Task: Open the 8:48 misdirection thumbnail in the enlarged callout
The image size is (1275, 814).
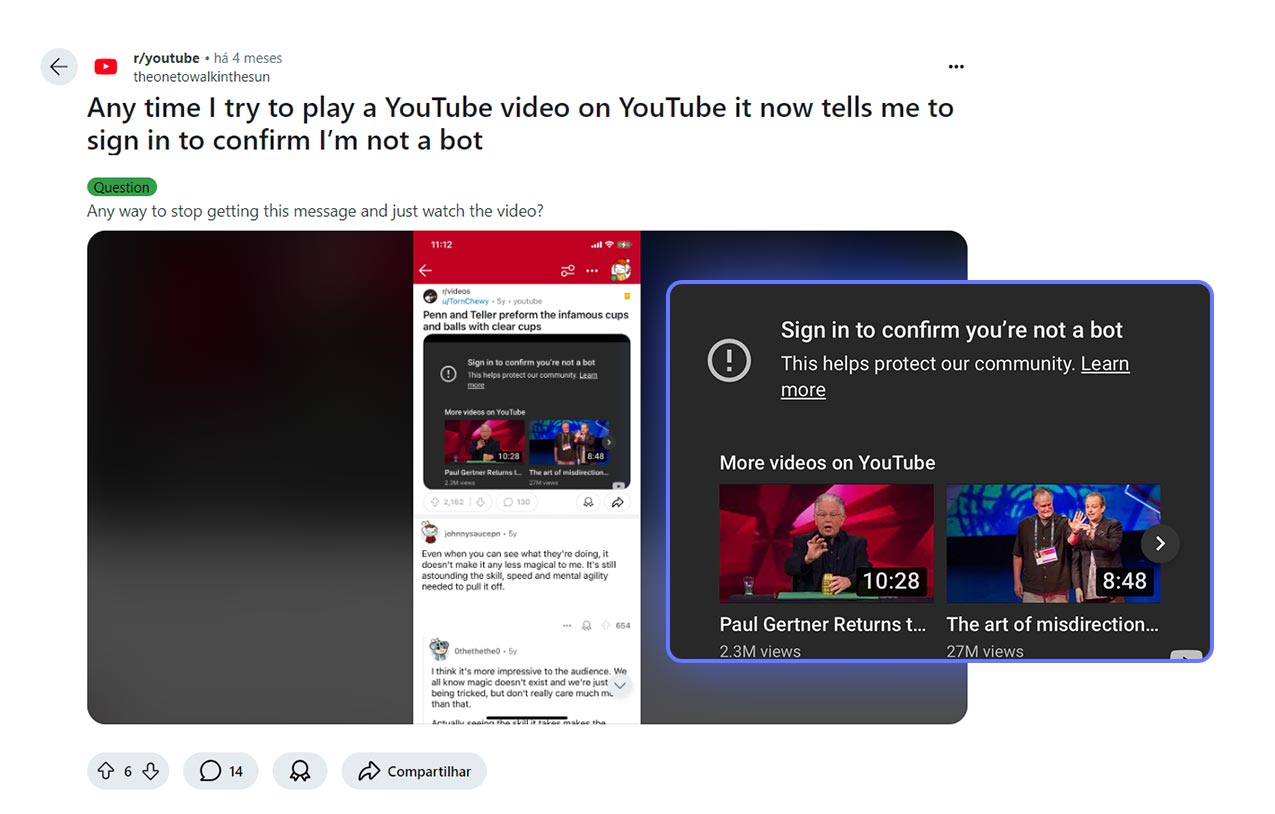Action: pyautogui.click(x=1054, y=544)
